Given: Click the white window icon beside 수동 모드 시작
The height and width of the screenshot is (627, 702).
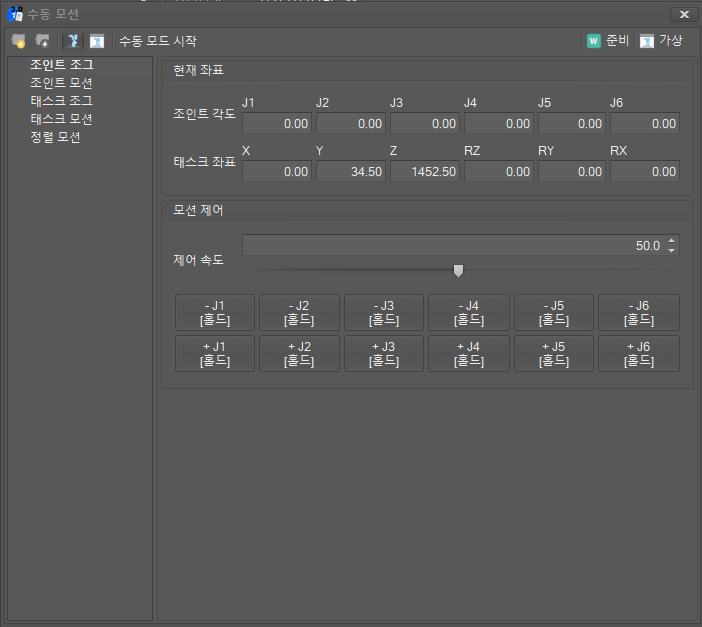Looking at the screenshot, I should click(97, 41).
